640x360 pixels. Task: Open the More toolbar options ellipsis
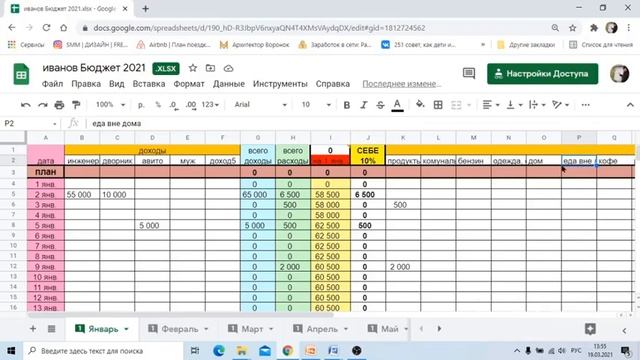pyautogui.click(x=585, y=105)
